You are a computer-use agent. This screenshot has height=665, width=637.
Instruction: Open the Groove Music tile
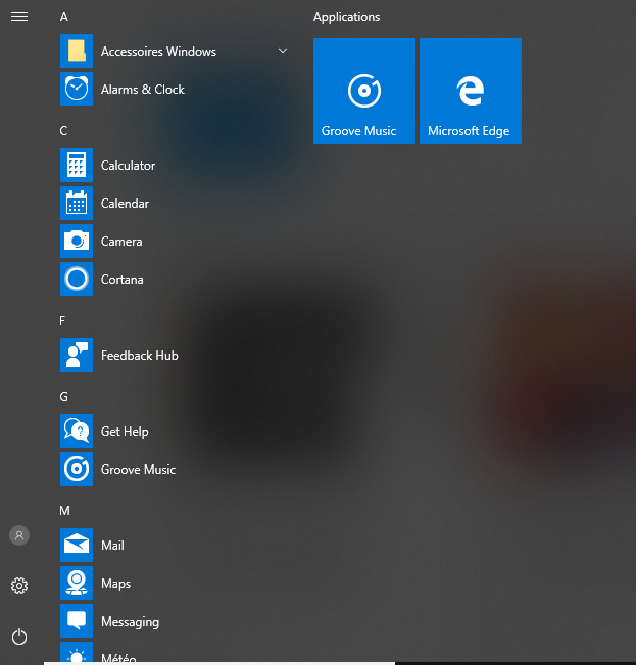pos(364,91)
